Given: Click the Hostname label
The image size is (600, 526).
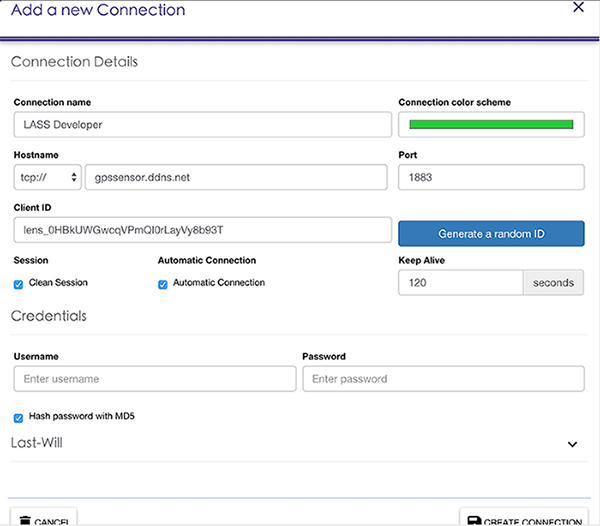Looking at the screenshot, I should 36,155.
